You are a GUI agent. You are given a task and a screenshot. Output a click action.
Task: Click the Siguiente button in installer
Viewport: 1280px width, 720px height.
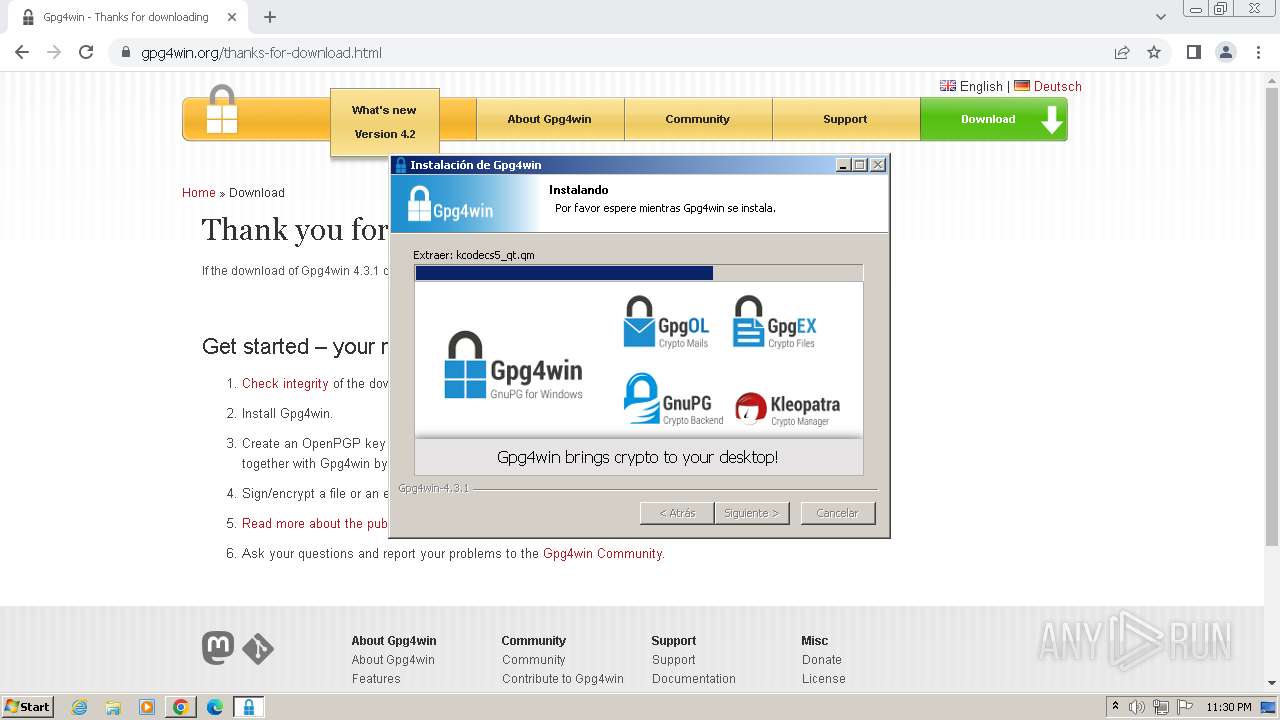(752, 513)
